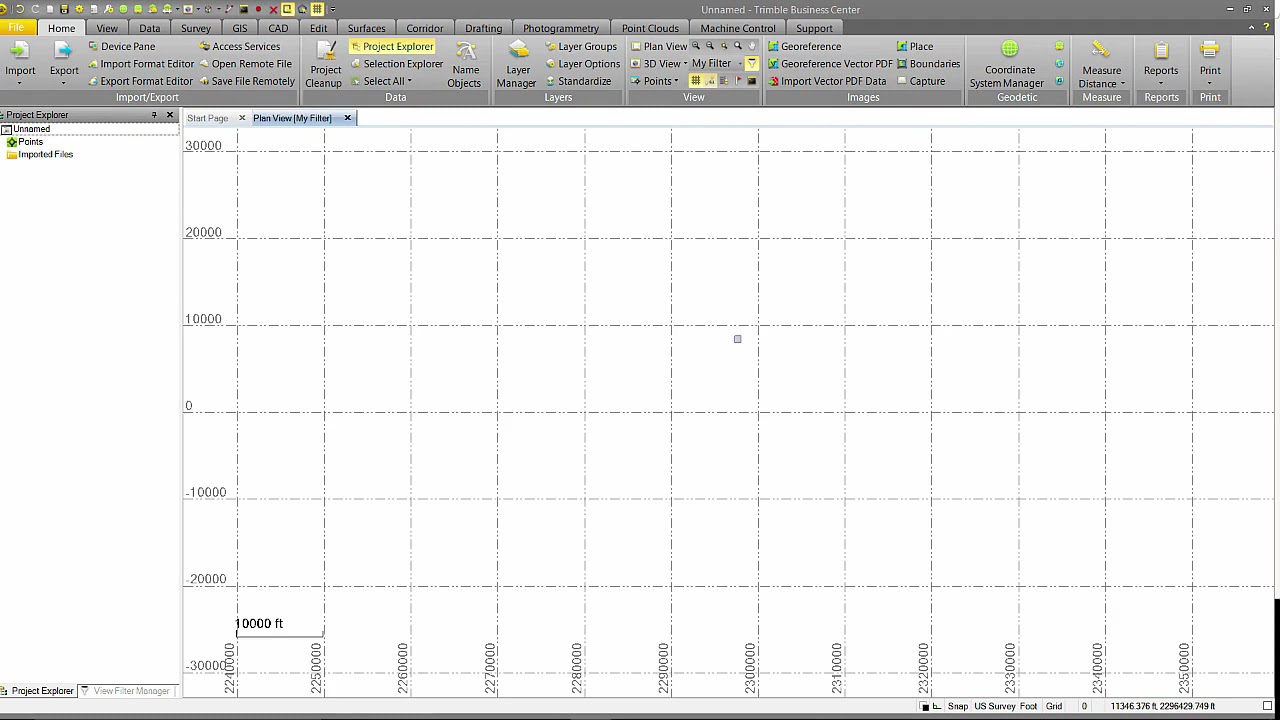Image resolution: width=1280 pixels, height=720 pixels.
Task: Click the Plan View button
Action: (659, 47)
